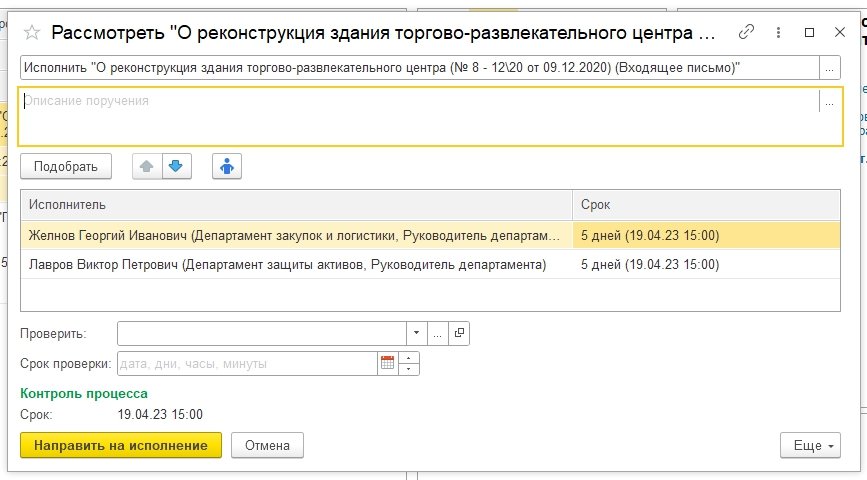Image resolution: width=867 pixels, height=480 pixels.
Task: Add the form to favorites with the star
Action: 32,33
